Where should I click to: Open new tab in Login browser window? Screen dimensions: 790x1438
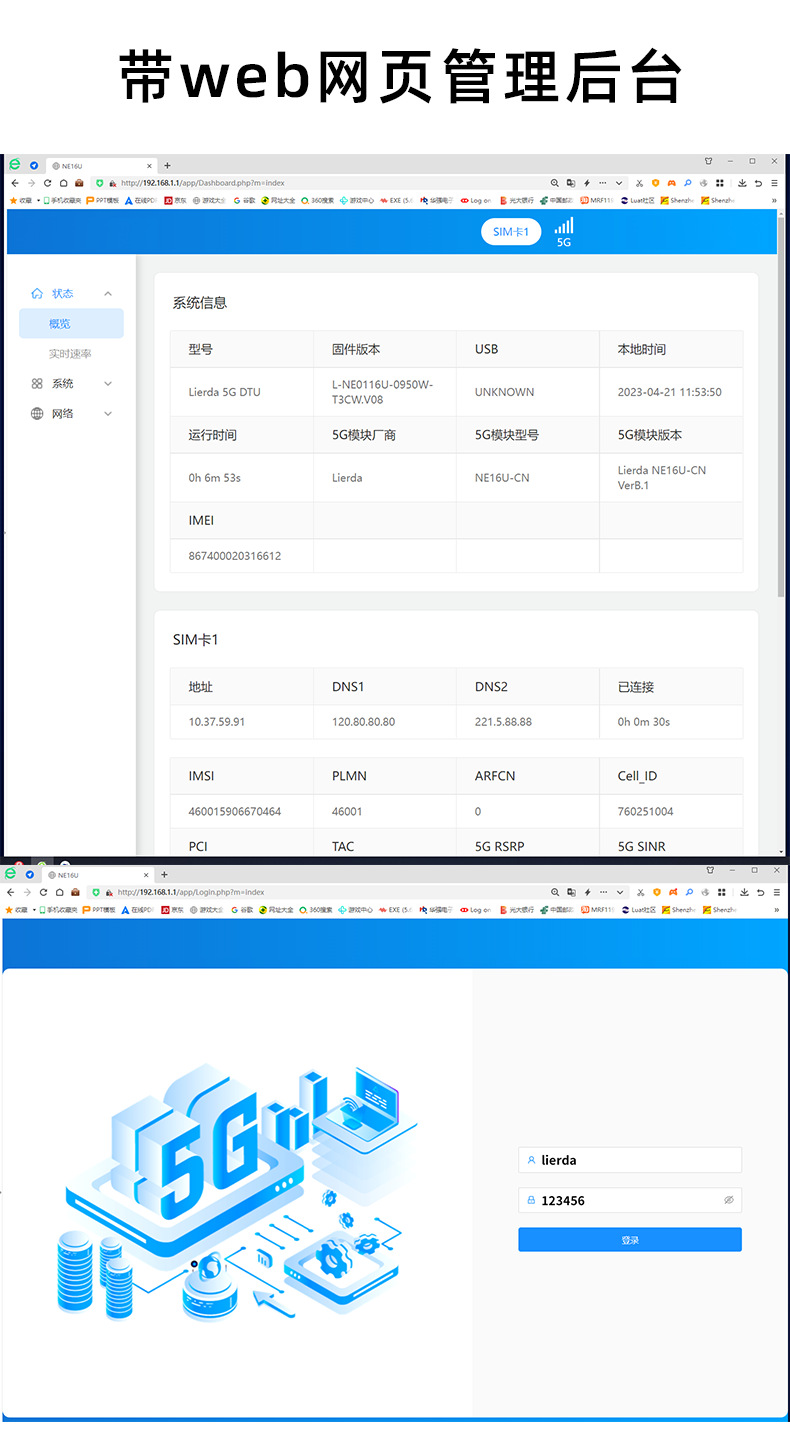pyautogui.click(x=166, y=875)
